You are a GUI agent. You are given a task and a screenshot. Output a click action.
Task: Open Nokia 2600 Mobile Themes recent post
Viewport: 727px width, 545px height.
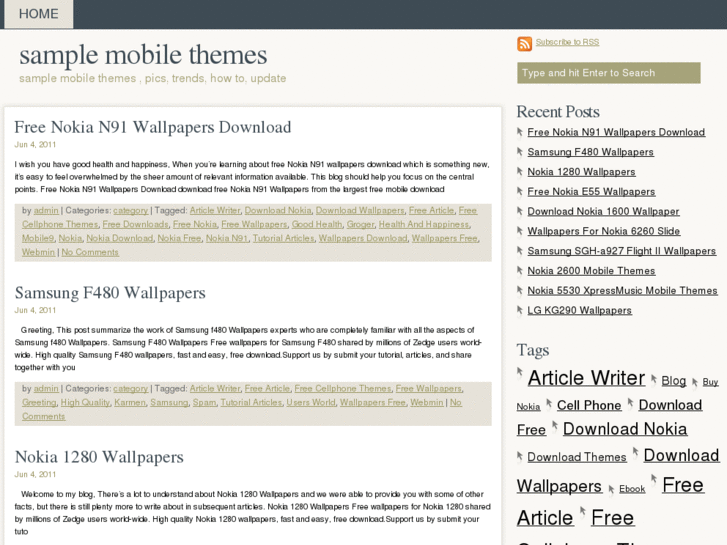[x=591, y=271]
